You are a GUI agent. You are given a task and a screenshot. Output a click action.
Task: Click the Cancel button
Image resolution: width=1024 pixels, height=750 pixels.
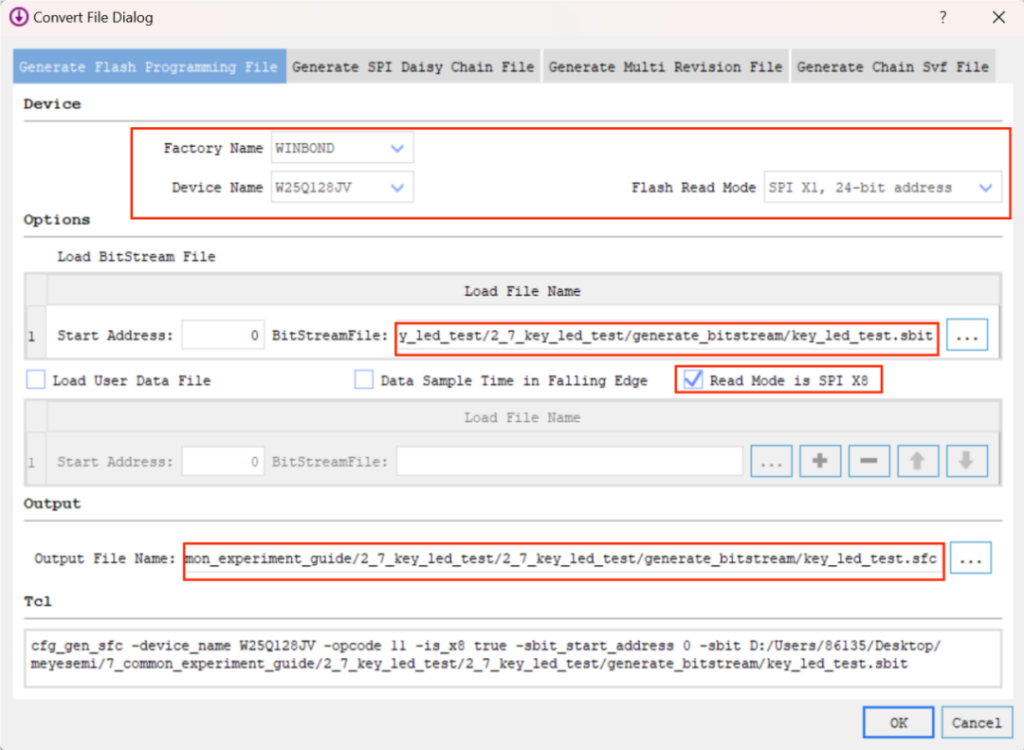[976, 722]
